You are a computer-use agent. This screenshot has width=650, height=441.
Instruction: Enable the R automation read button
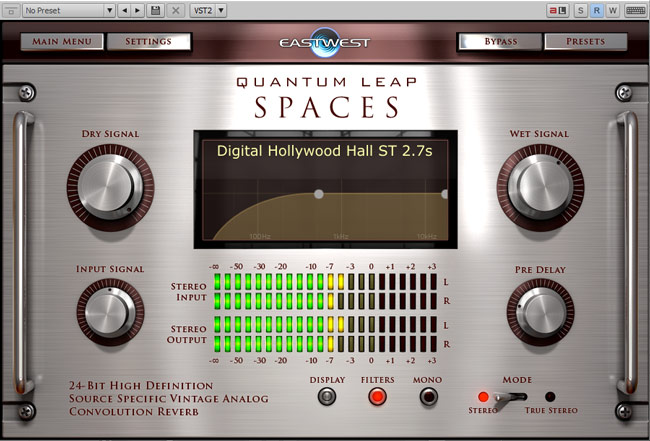[597, 10]
